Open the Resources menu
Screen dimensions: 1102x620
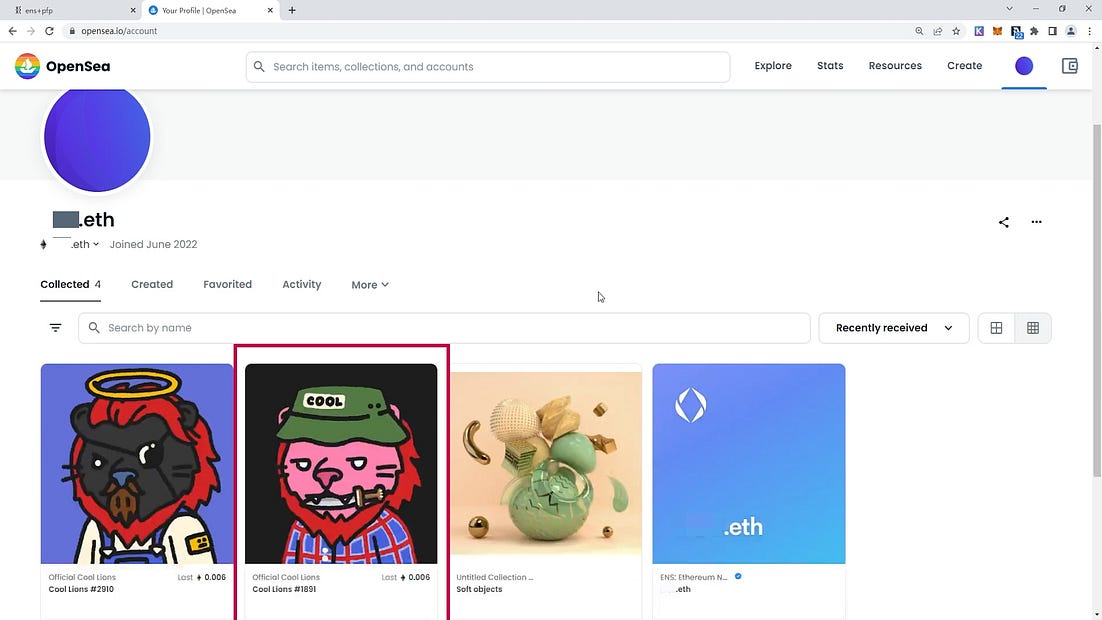(x=895, y=65)
